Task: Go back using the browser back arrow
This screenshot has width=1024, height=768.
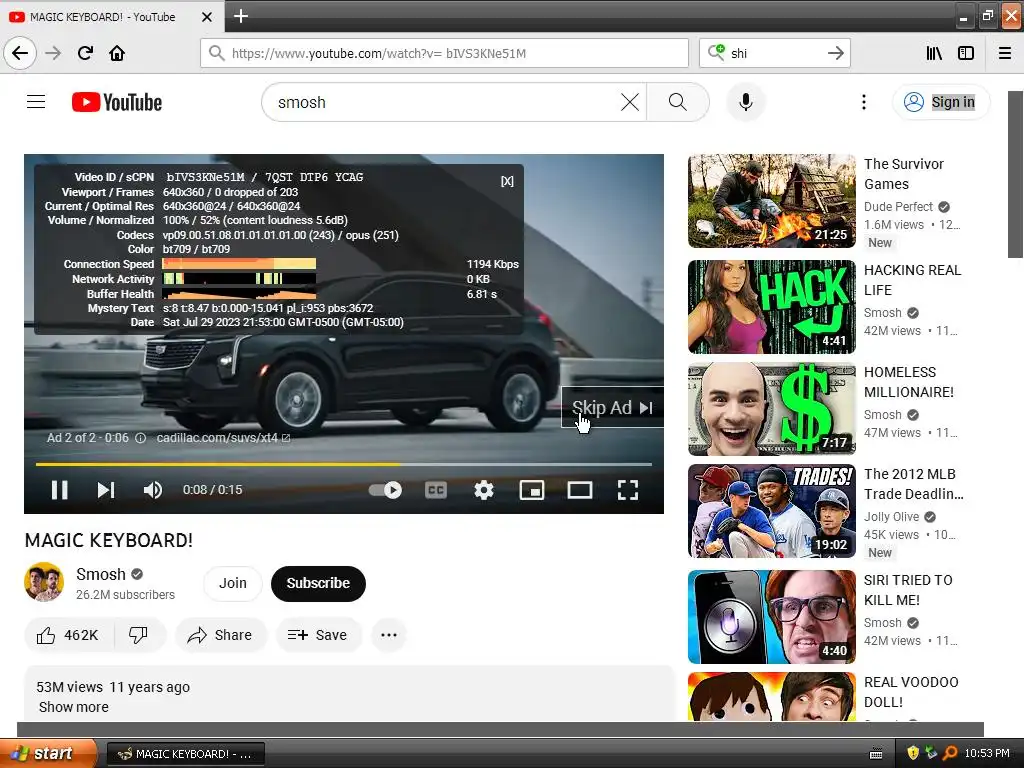Action: 20,53
